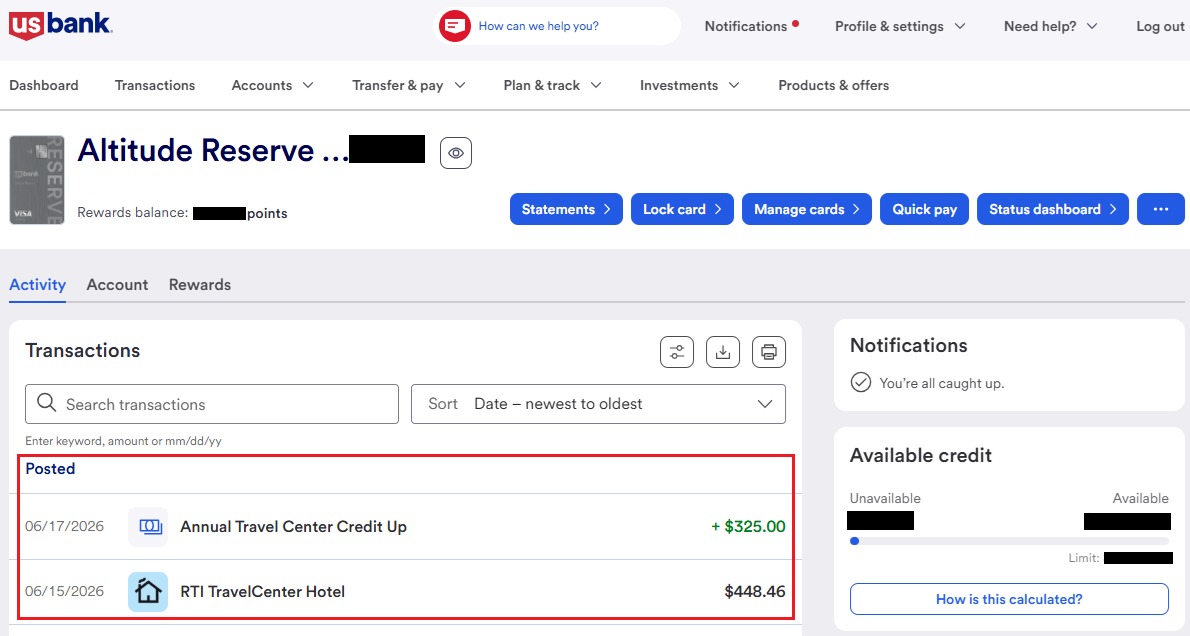Screen dimensions: 1190x636
Task: Download transactions with the download icon
Action: 722,352
